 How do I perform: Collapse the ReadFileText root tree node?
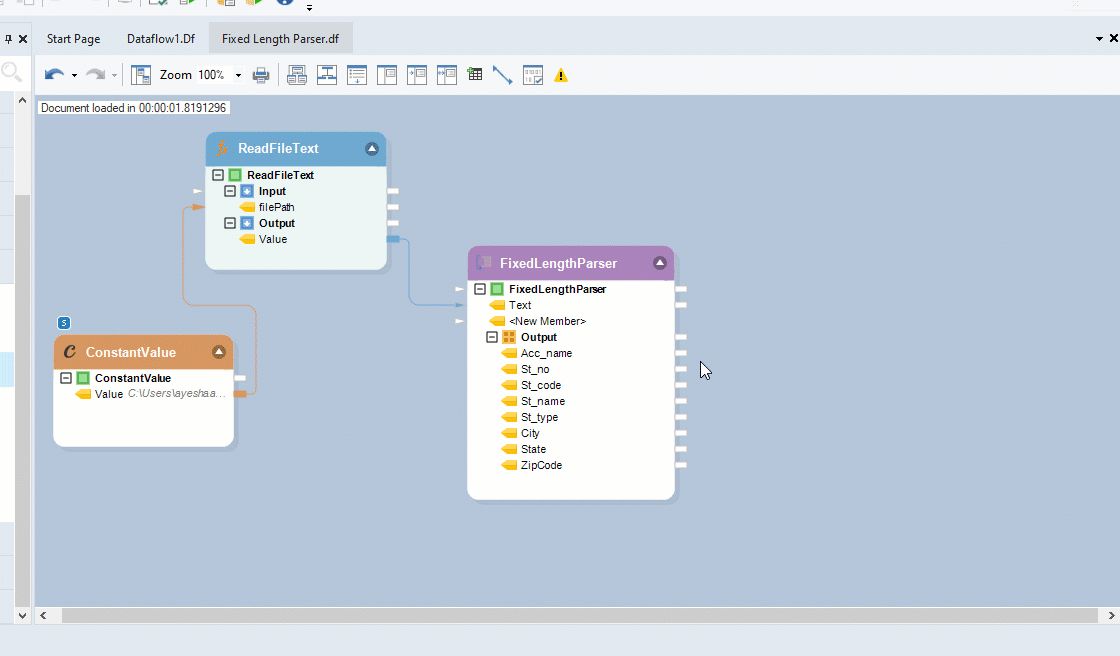click(218, 175)
